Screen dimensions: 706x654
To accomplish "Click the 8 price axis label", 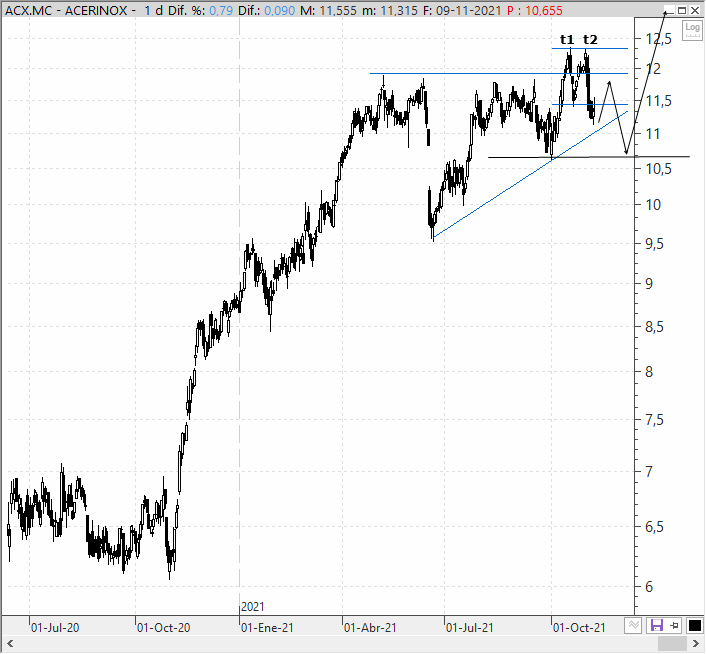I will (x=649, y=372).
